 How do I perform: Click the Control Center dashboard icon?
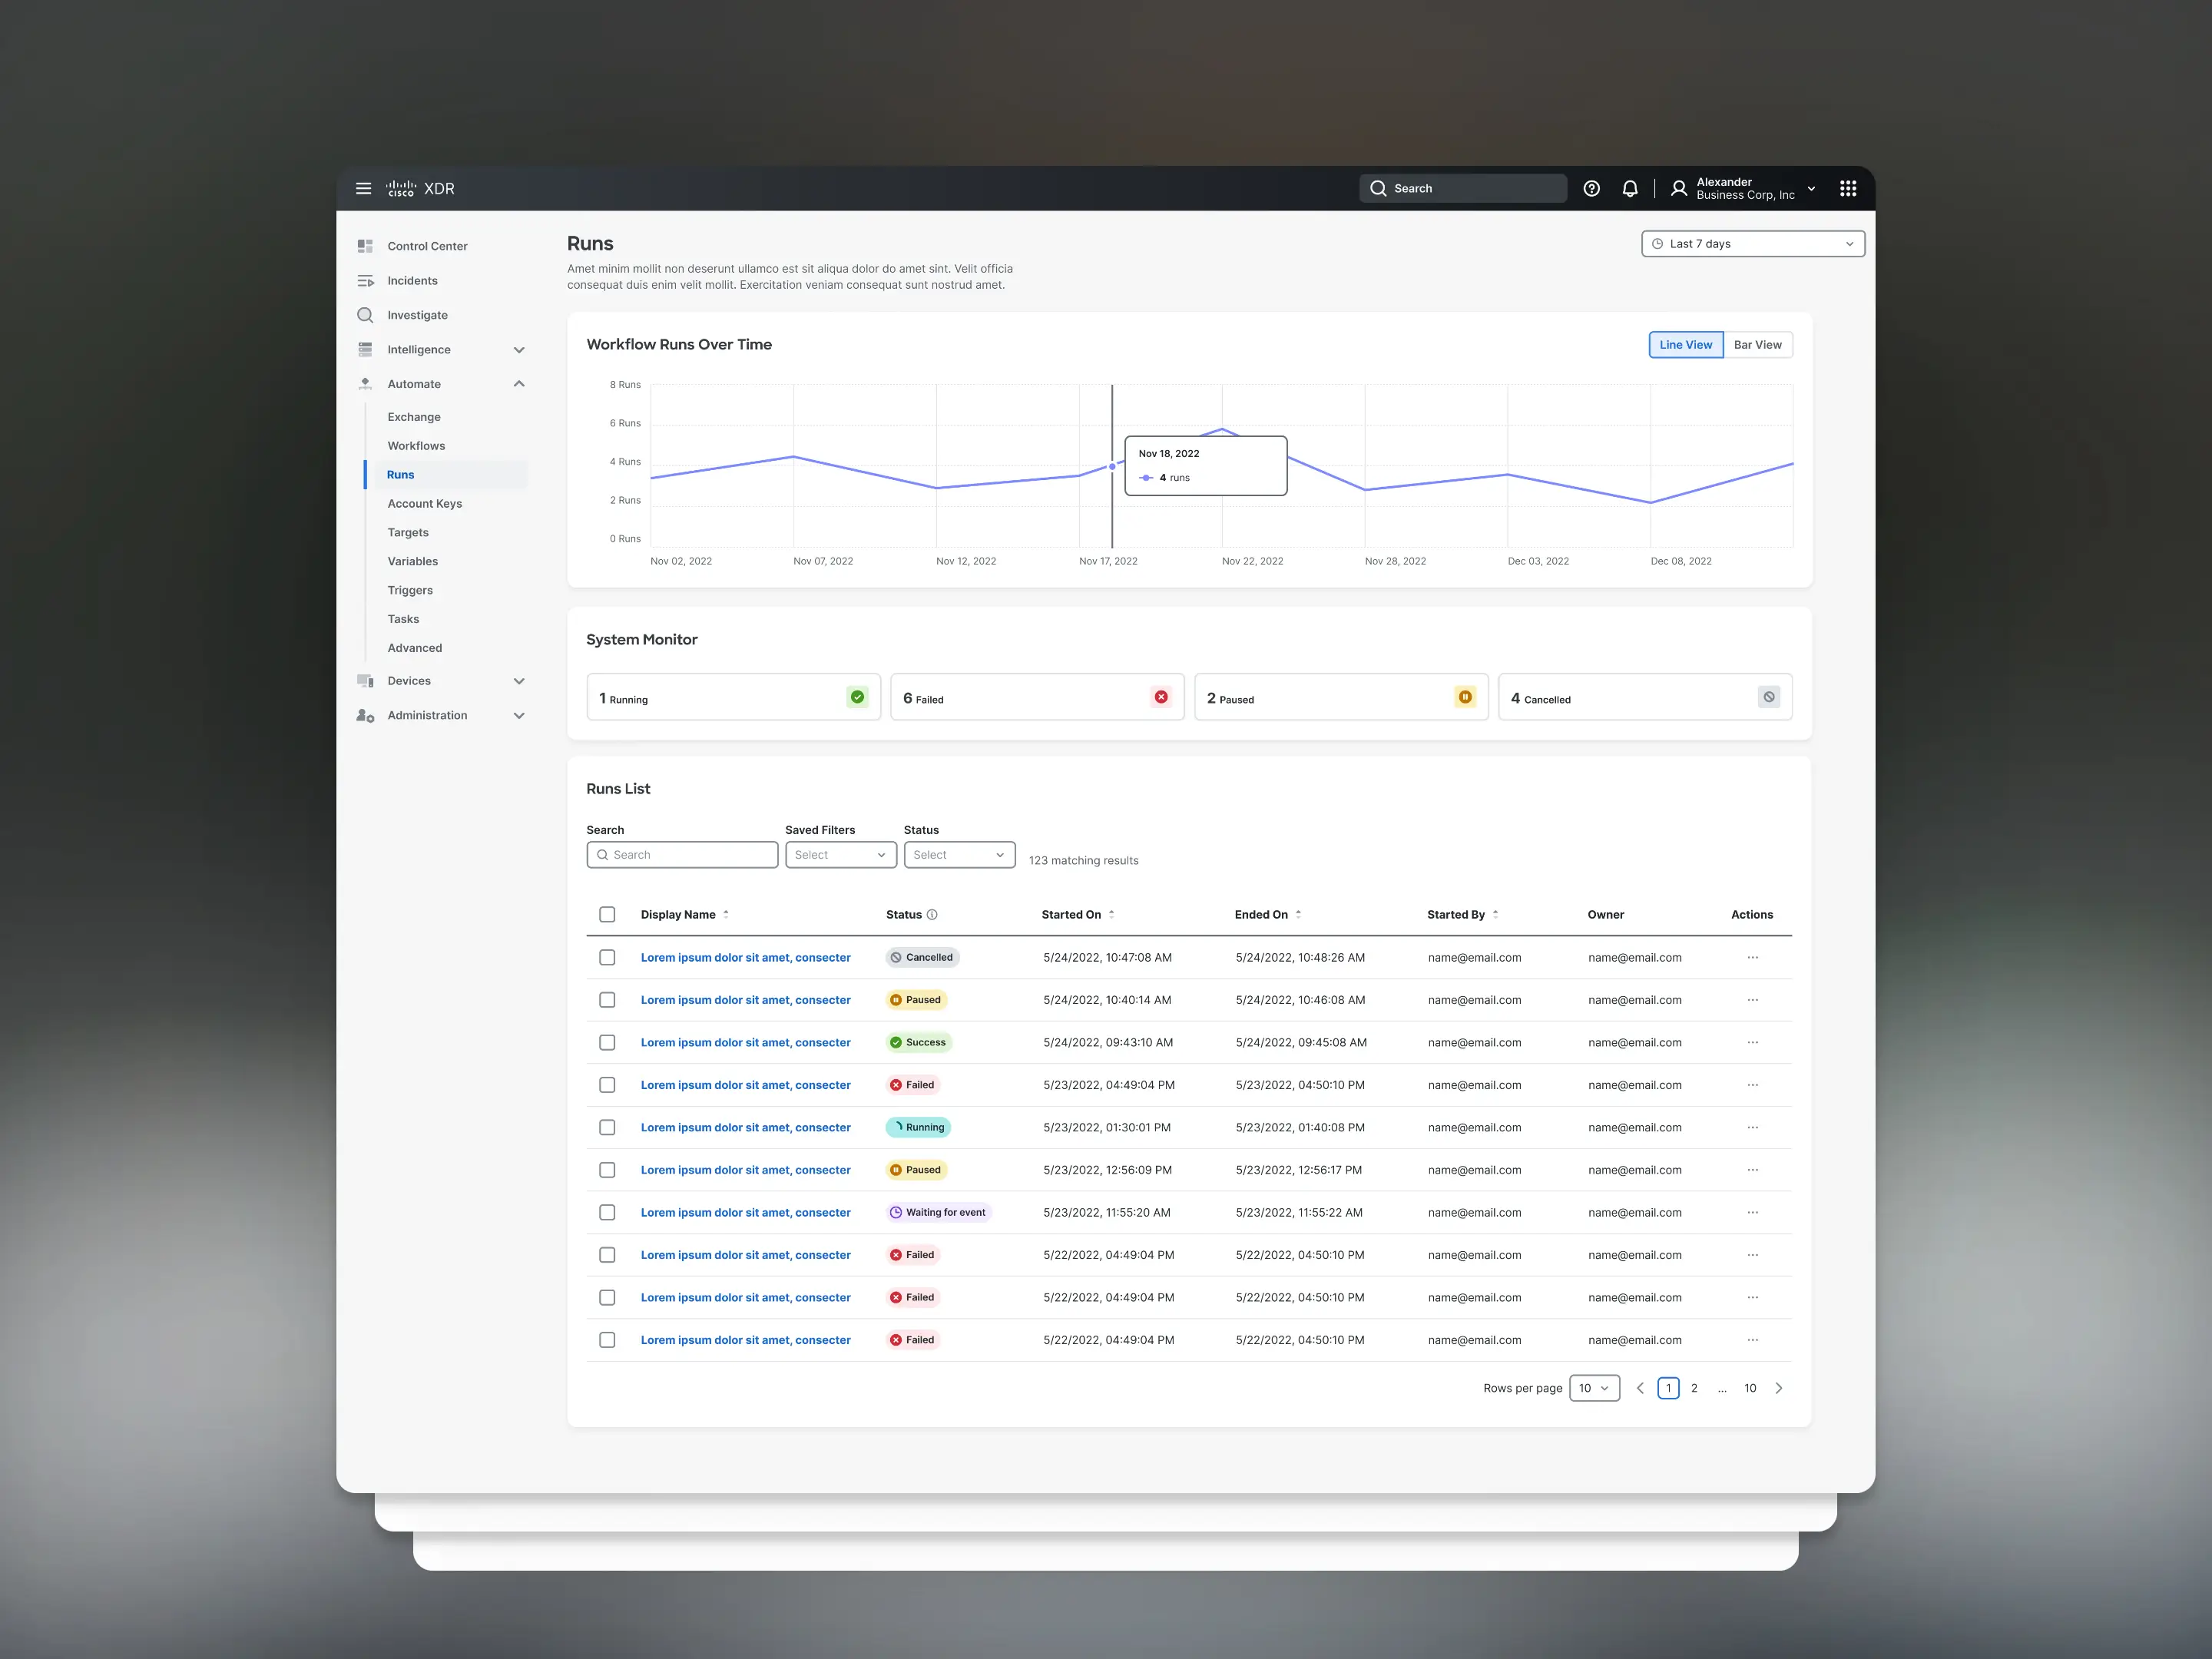pyautogui.click(x=365, y=246)
